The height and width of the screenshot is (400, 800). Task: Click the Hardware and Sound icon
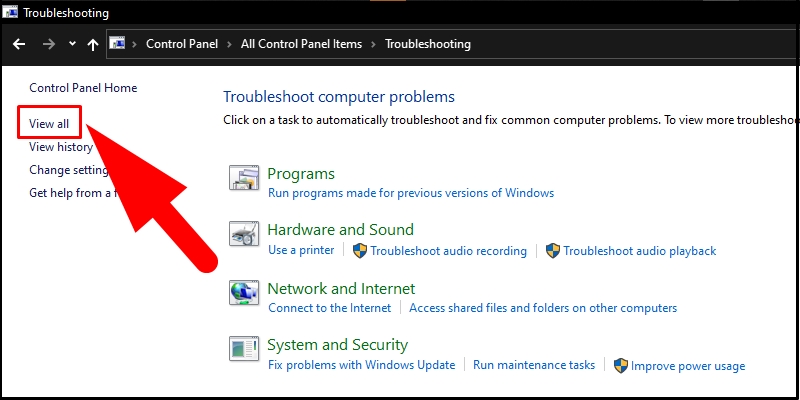[244, 234]
